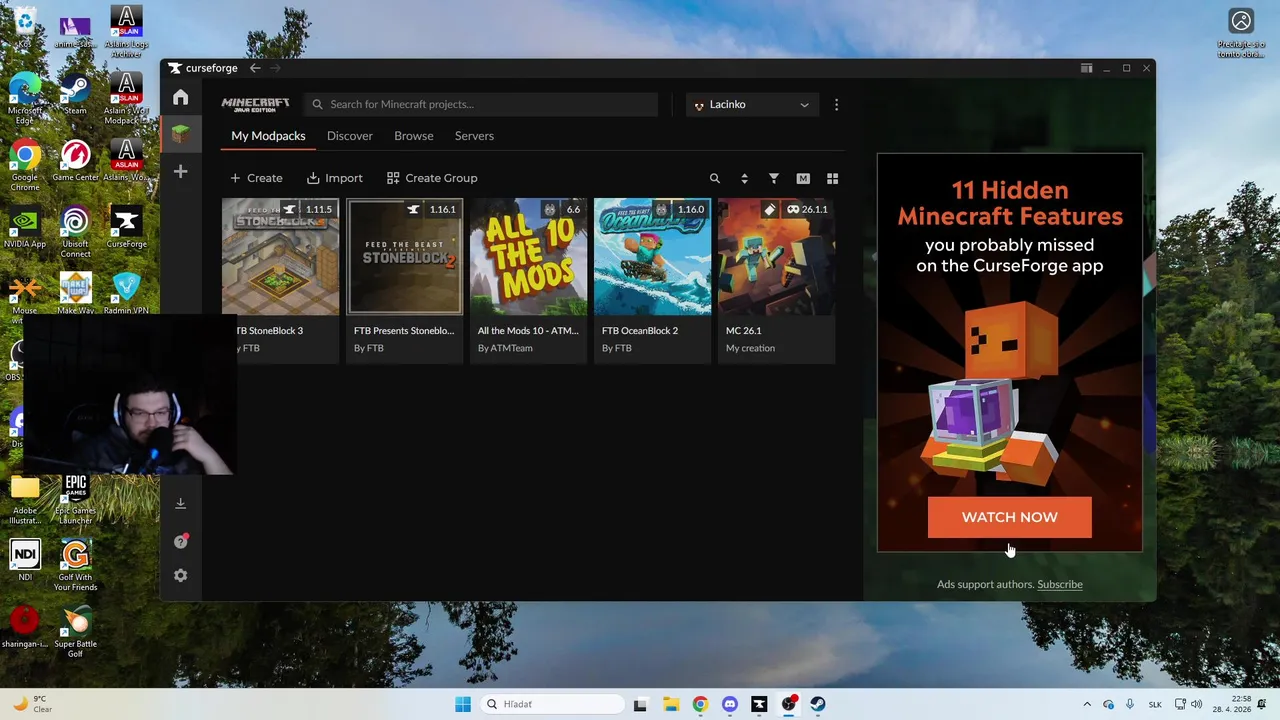Switch to the Servers tab
The image size is (1280, 720).
tap(474, 136)
